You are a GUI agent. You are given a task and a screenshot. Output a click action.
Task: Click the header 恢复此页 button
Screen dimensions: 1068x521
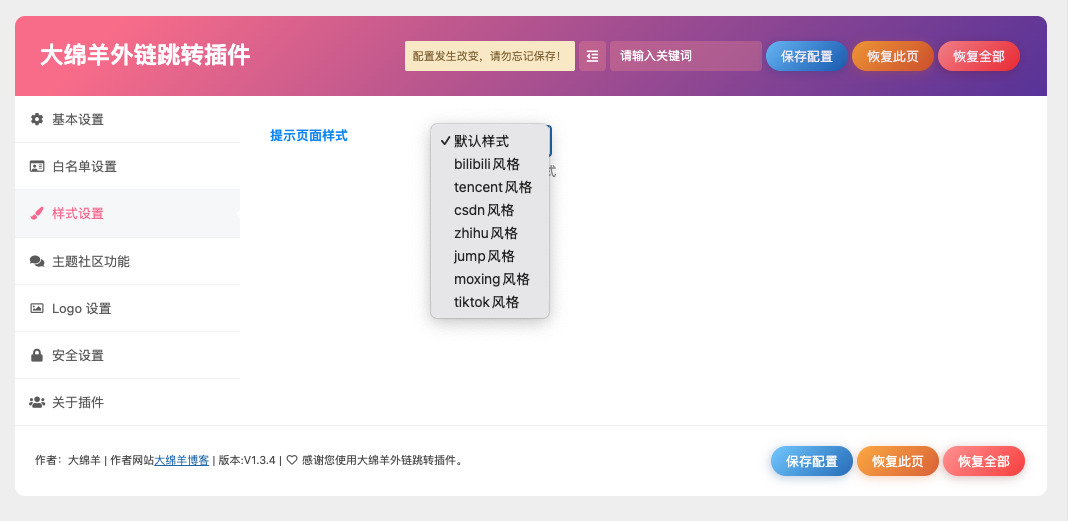[892, 56]
